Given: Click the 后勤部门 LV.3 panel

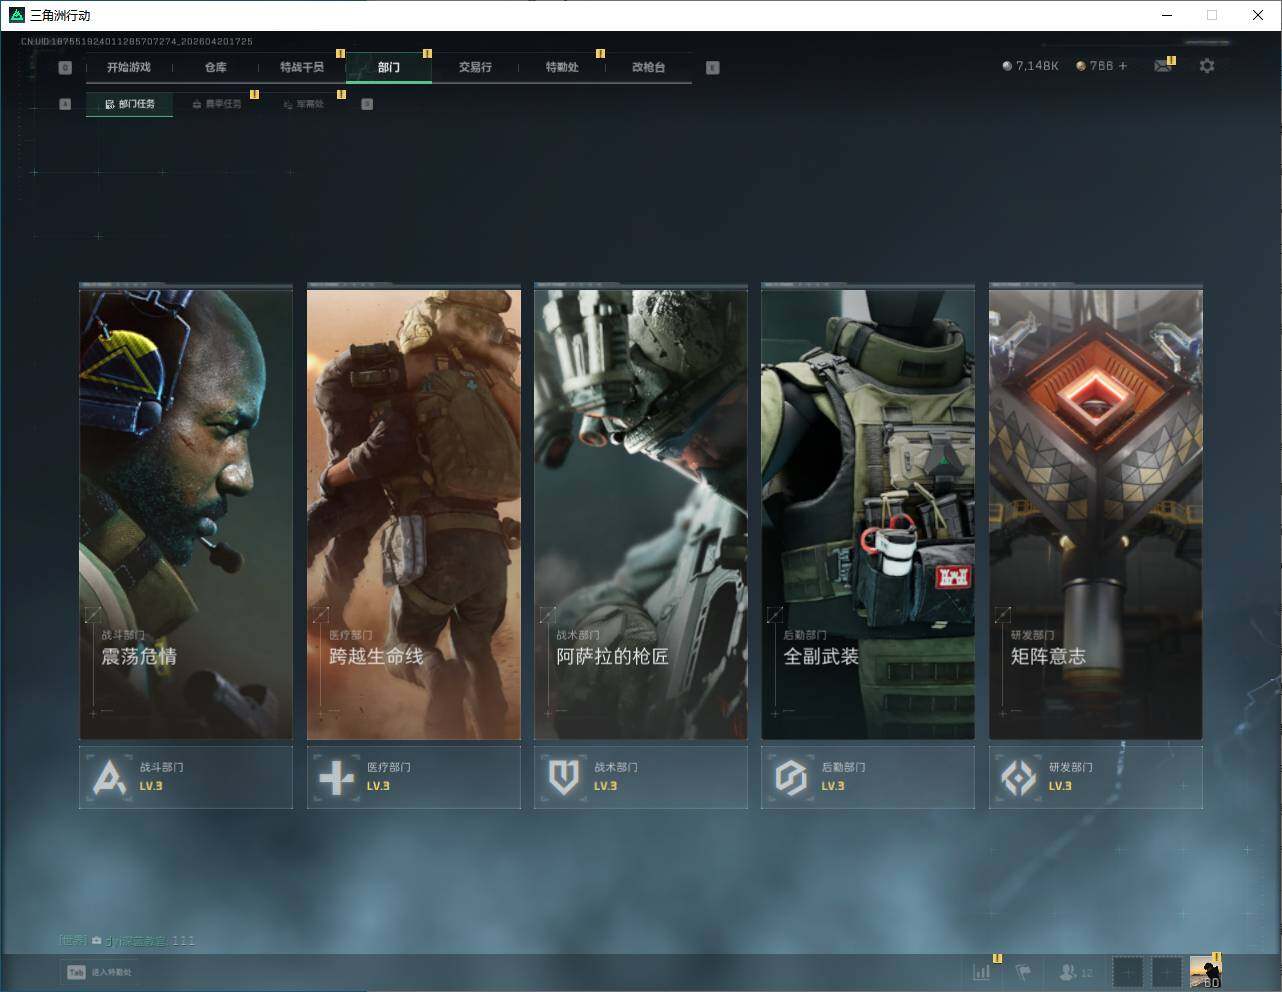Looking at the screenshot, I should (x=868, y=777).
